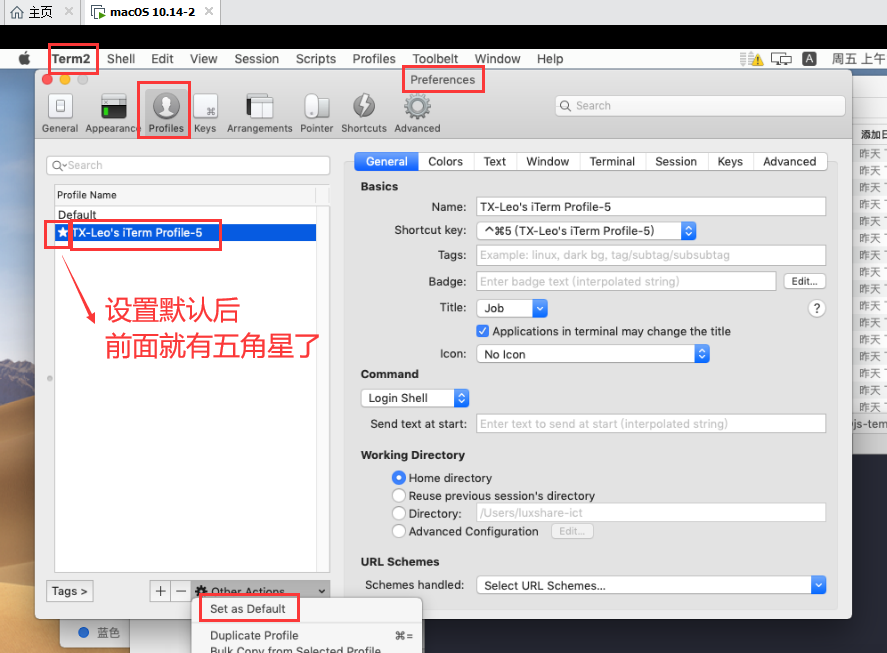Viewport: 887px width, 653px height.
Task: Open the Icon No Icon dropdown
Action: pos(593,354)
